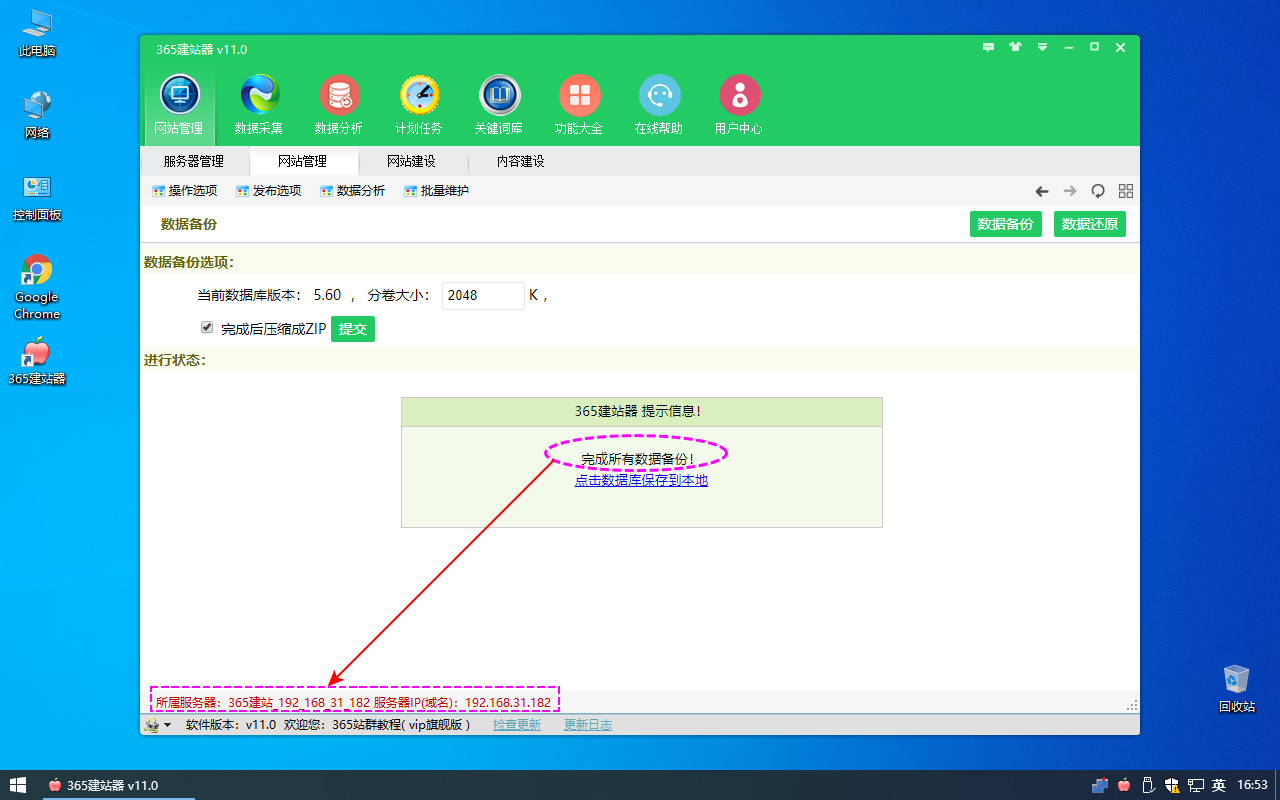This screenshot has height=800, width=1280.
Task: Open 关键词库 book icon
Action: tap(499, 105)
